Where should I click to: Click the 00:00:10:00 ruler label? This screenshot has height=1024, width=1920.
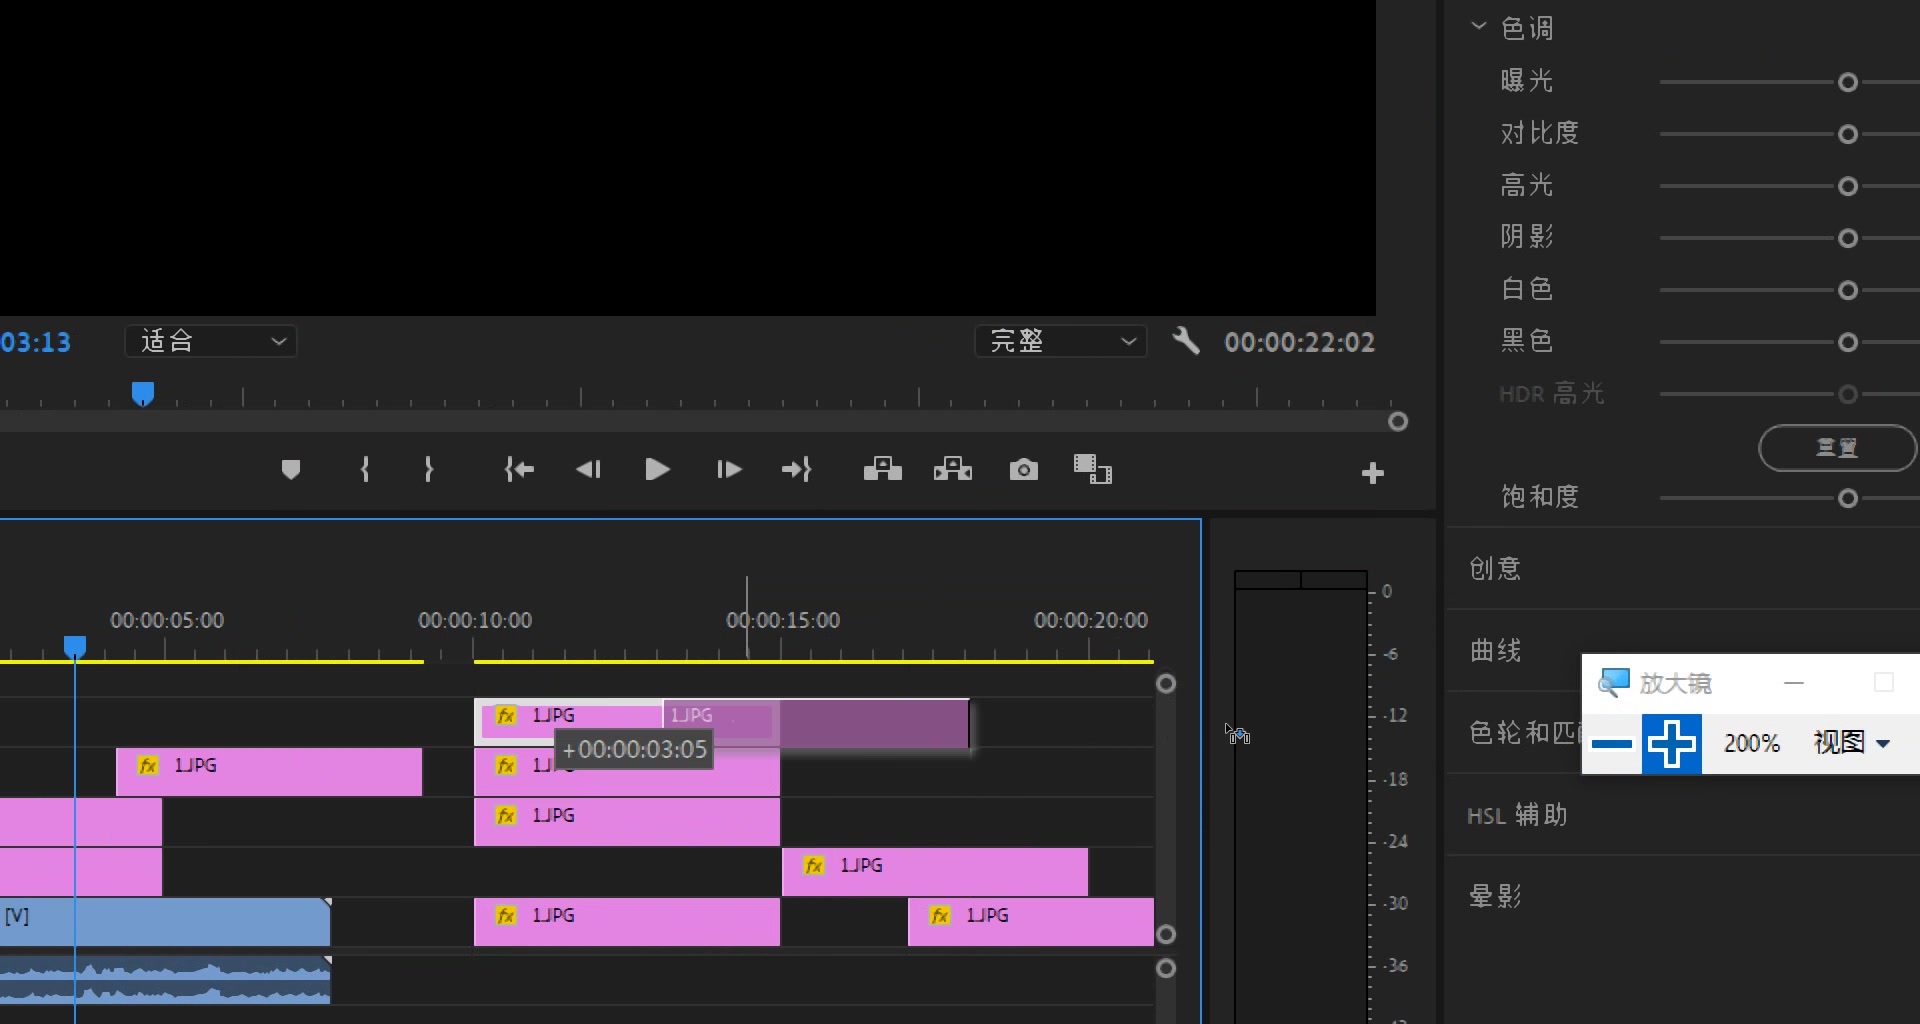pyautogui.click(x=475, y=620)
